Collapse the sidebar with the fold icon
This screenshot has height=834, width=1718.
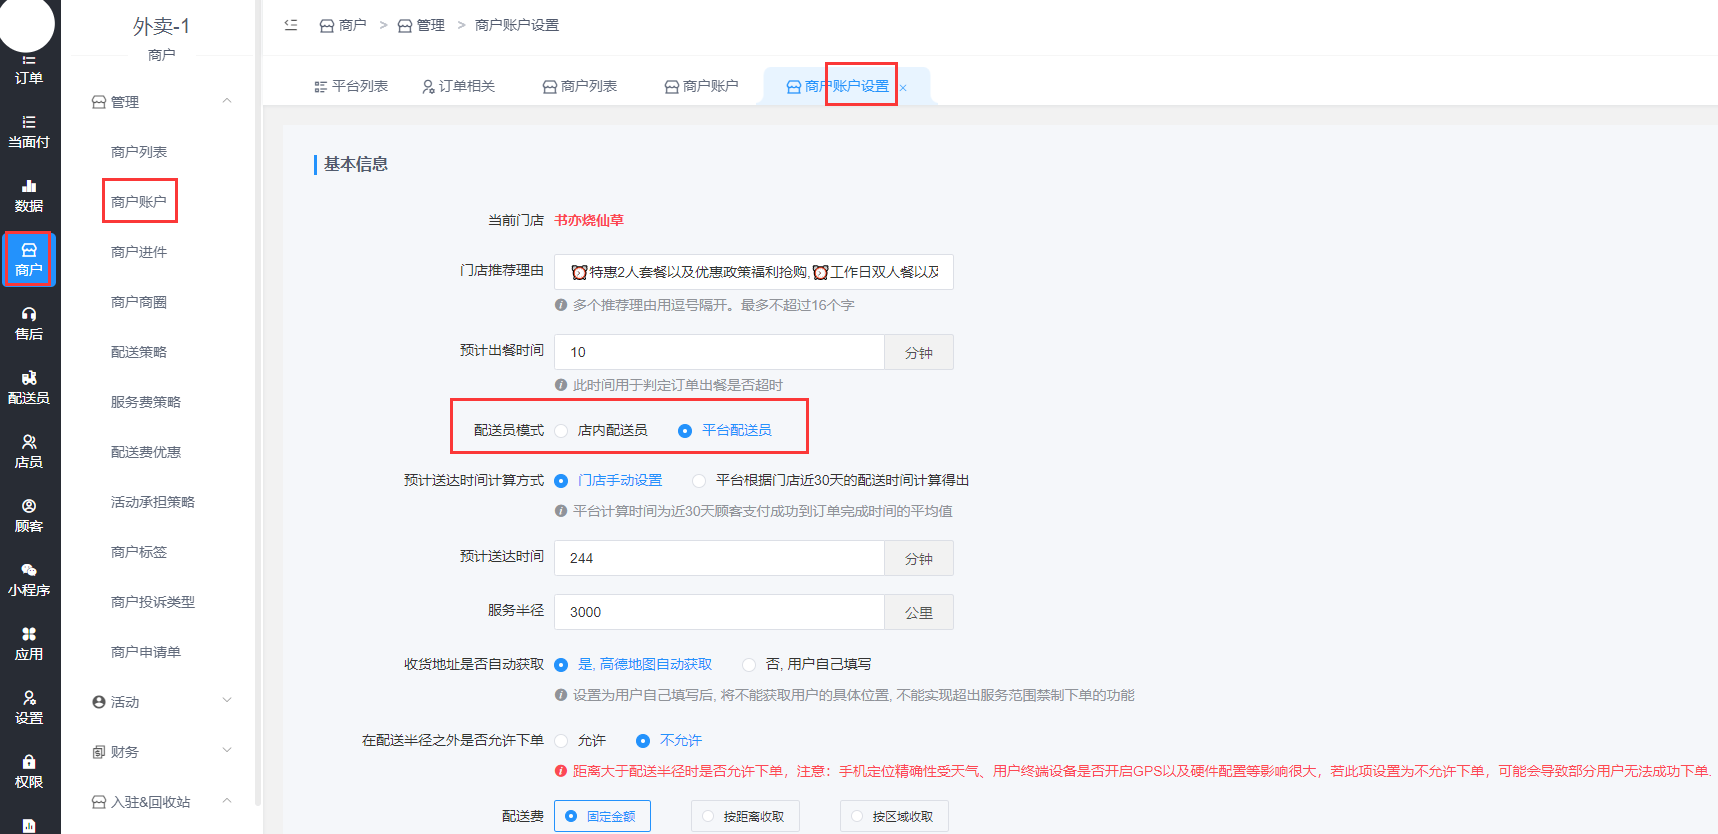click(x=291, y=25)
